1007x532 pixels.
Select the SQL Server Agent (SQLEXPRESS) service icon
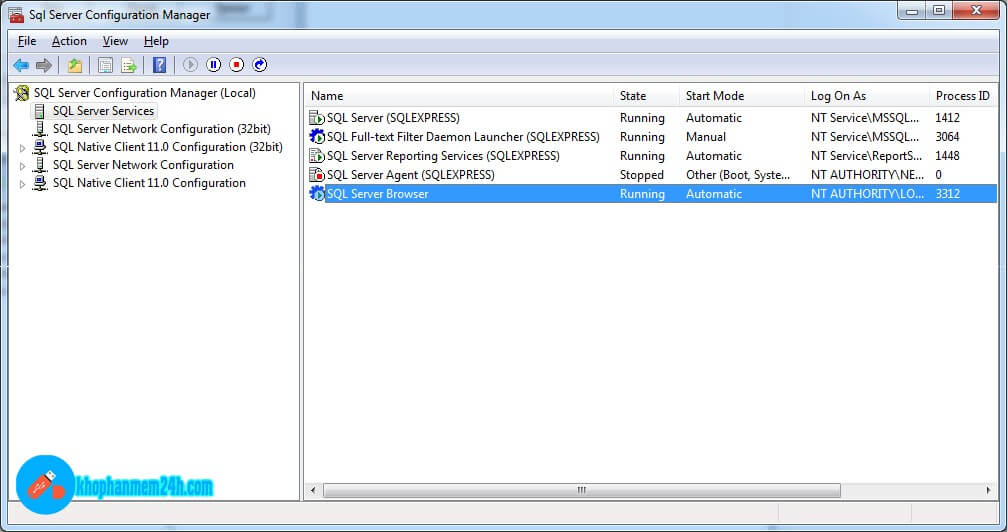317,175
